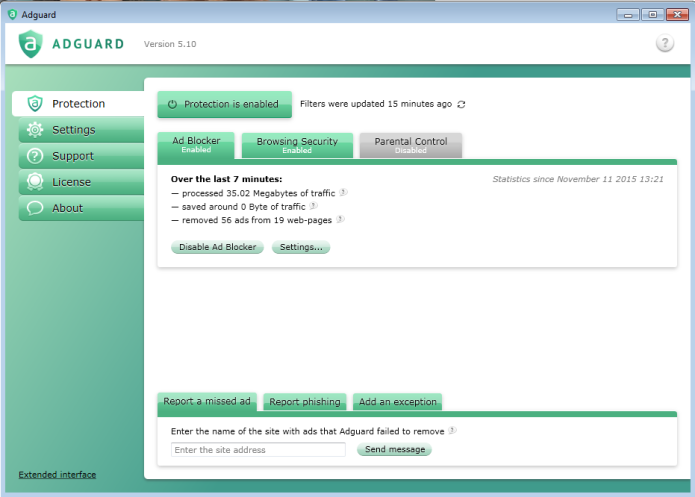Image resolution: width=695 pixels, height=497 pixels.
Task: Click info icon after 'failed to remove' text
Action: [452, 430]
